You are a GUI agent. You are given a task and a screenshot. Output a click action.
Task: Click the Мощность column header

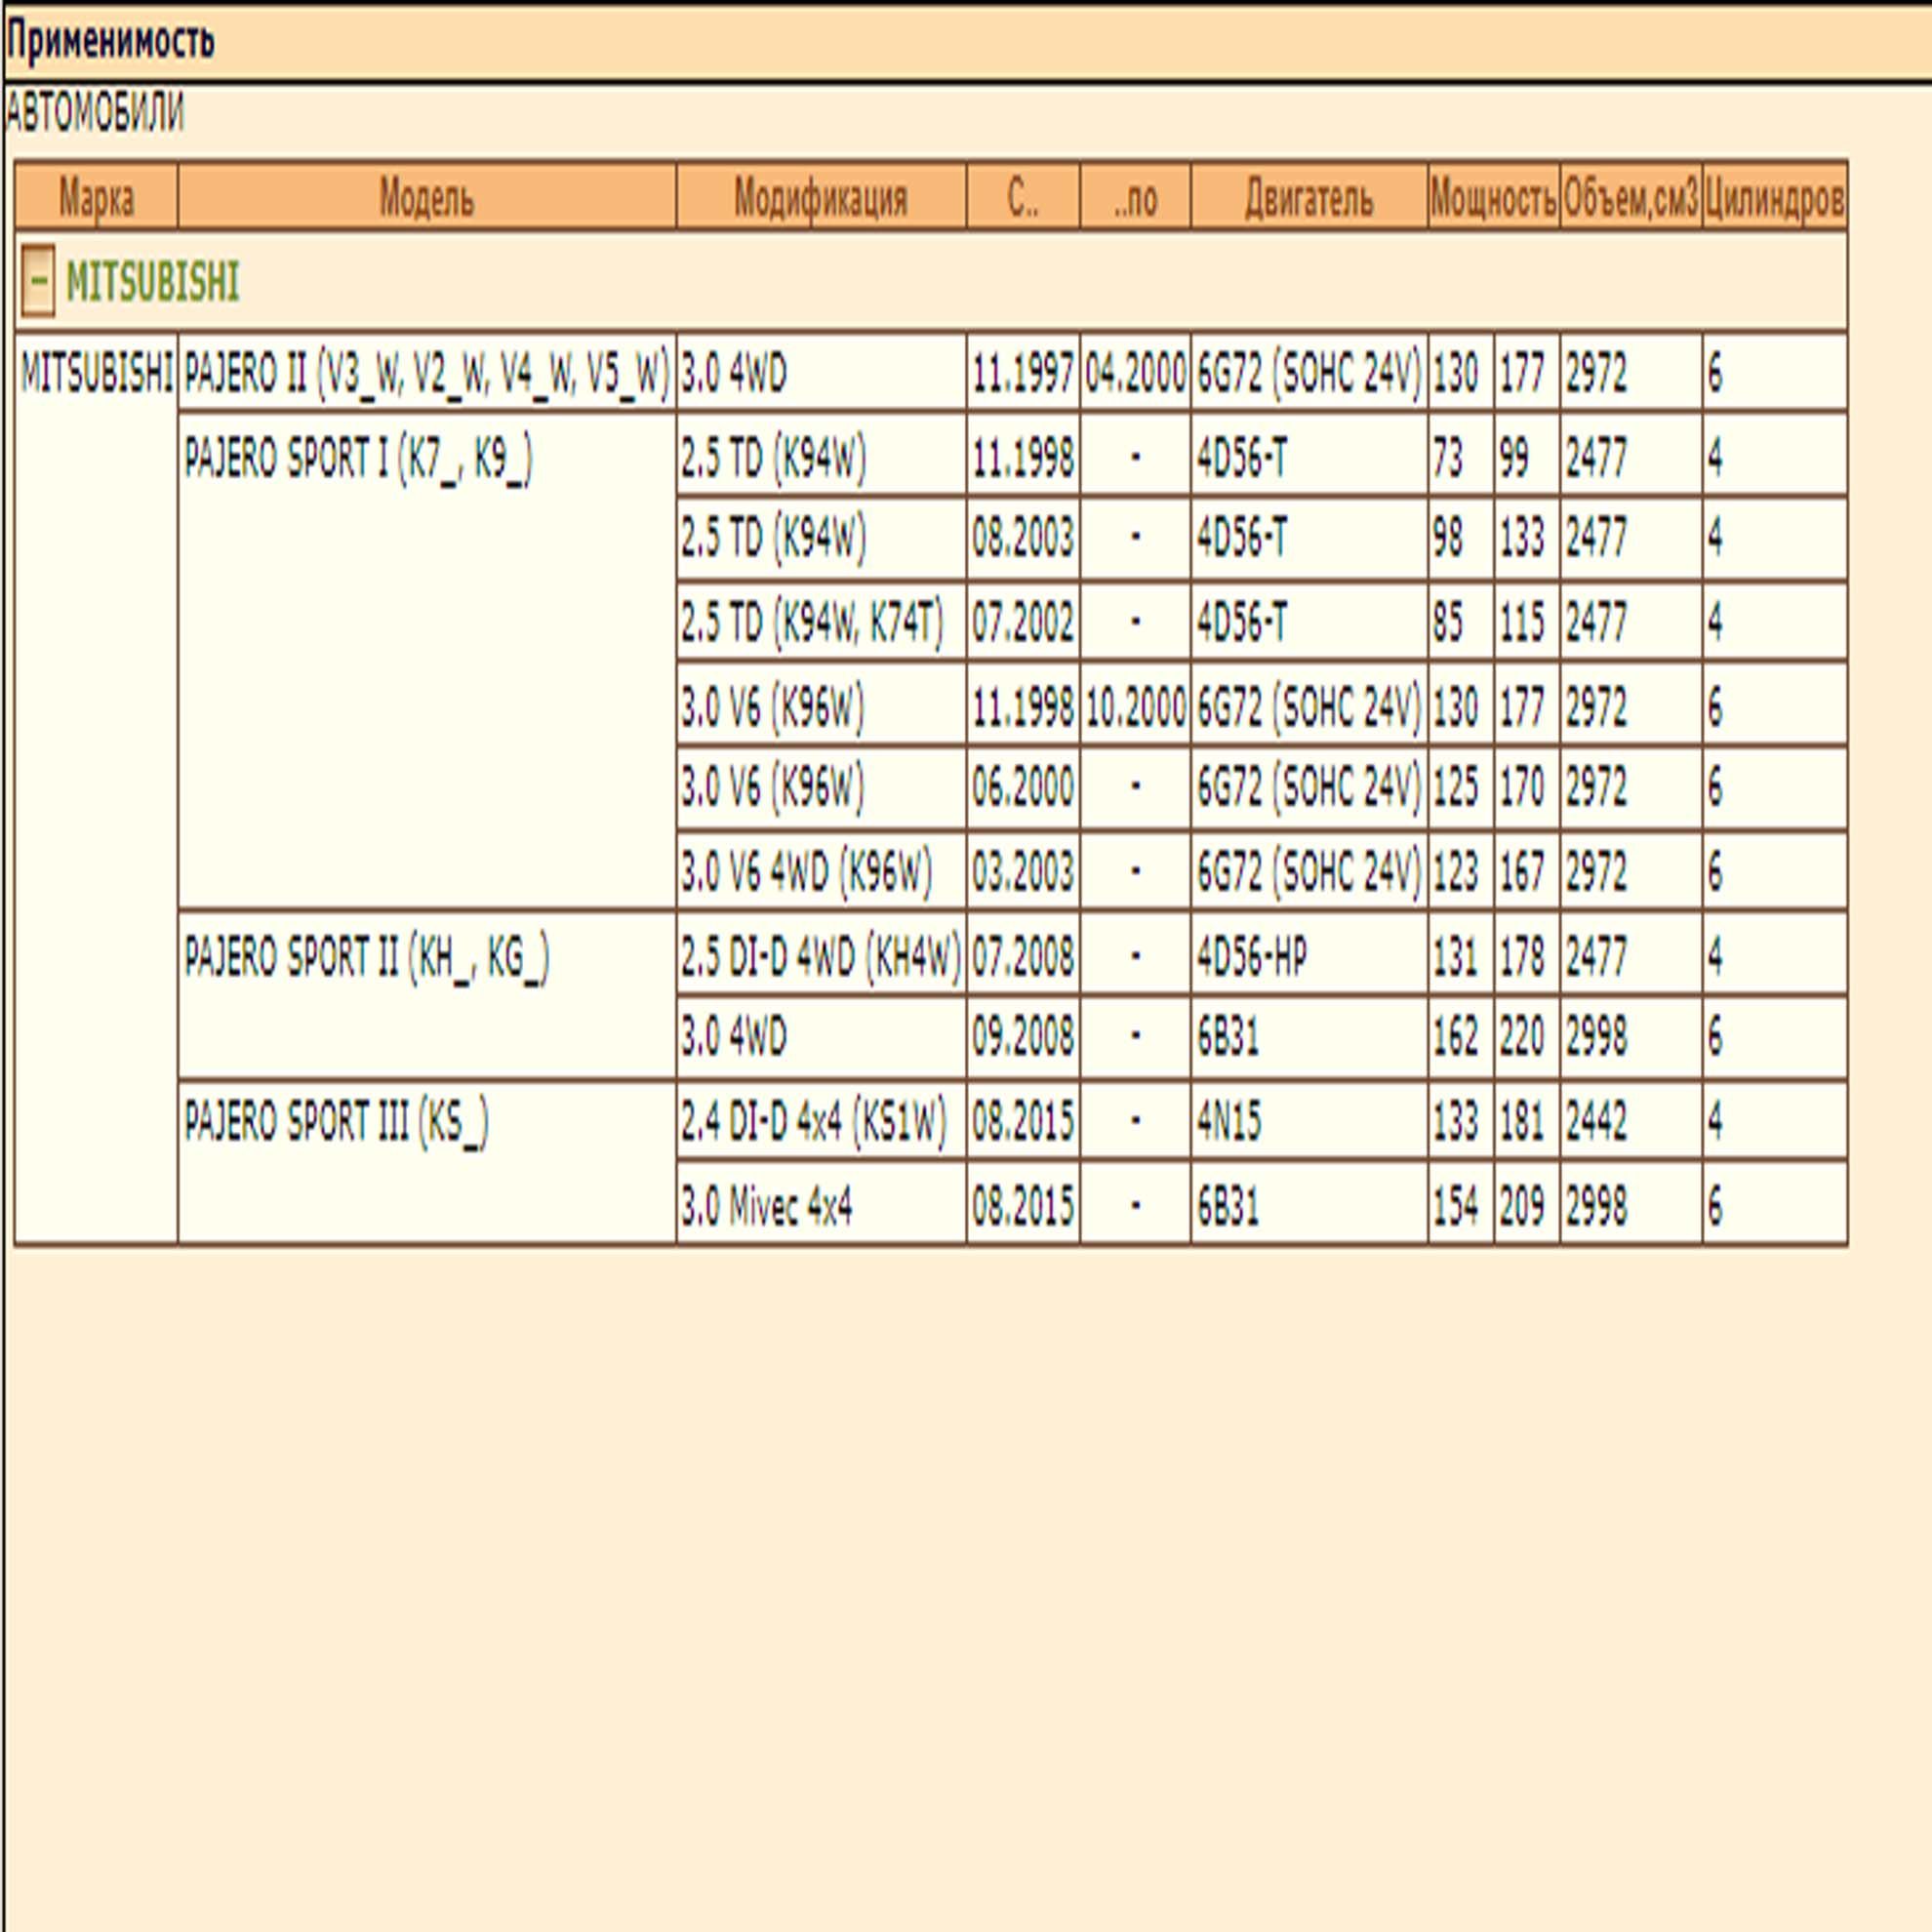click(1494, 197)
